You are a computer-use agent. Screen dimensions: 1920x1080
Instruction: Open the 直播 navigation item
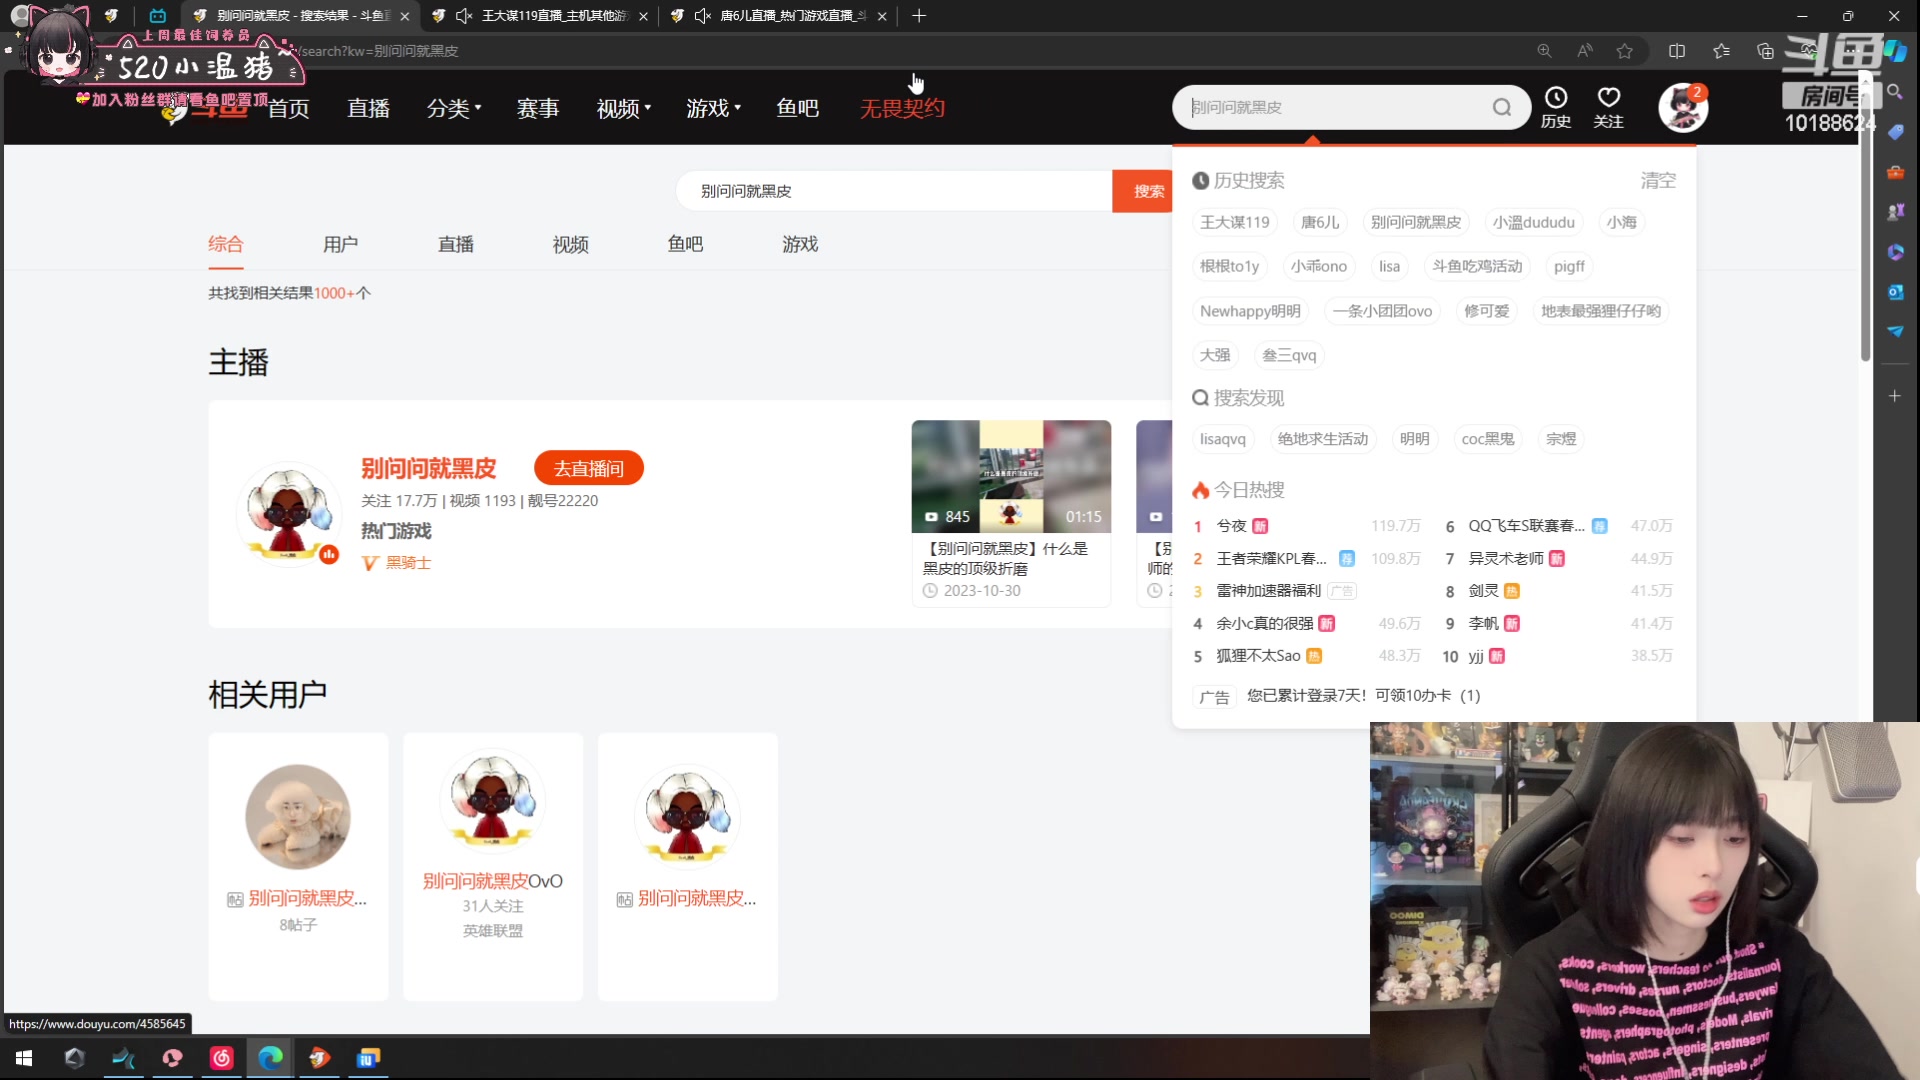click(368, 108)
